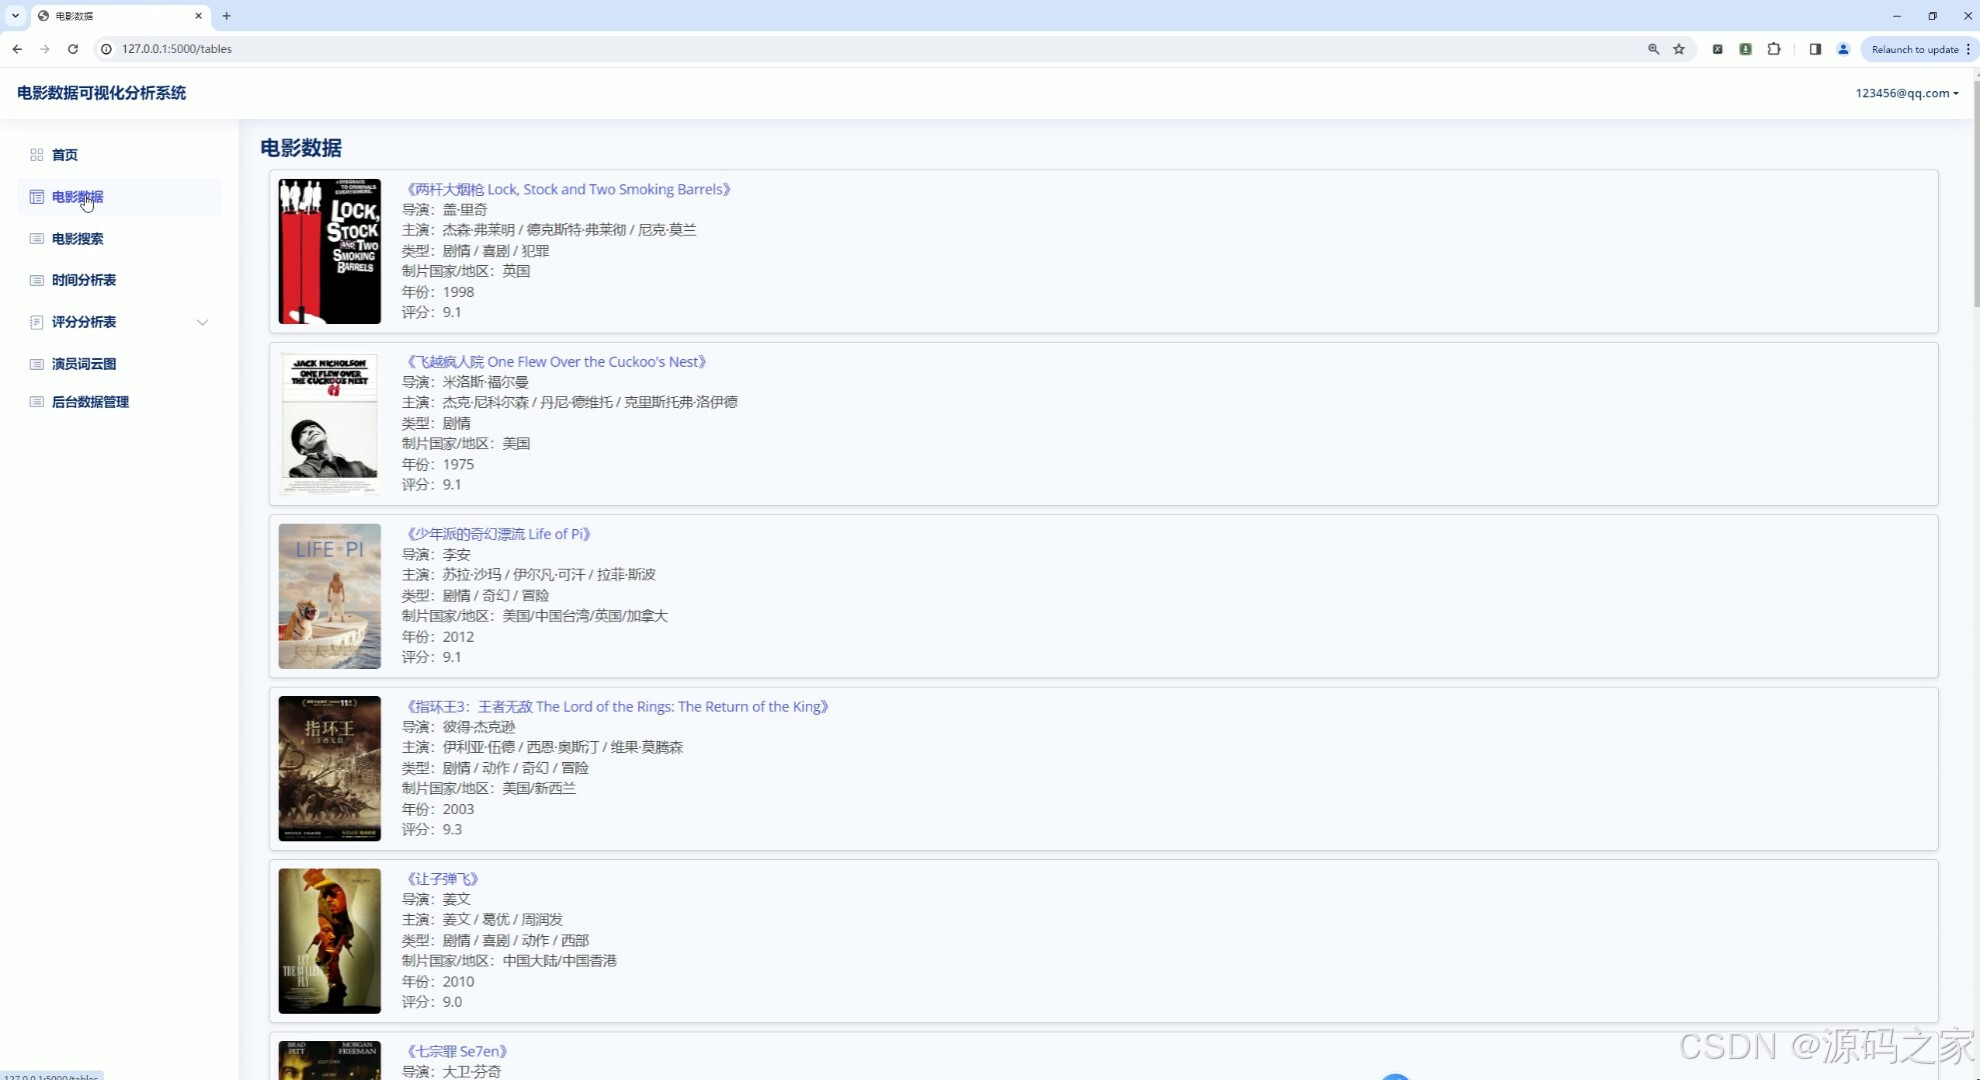Open a new browser tab
The height and width of the screenshot is (1080, 1980).
tap(227, 16)
